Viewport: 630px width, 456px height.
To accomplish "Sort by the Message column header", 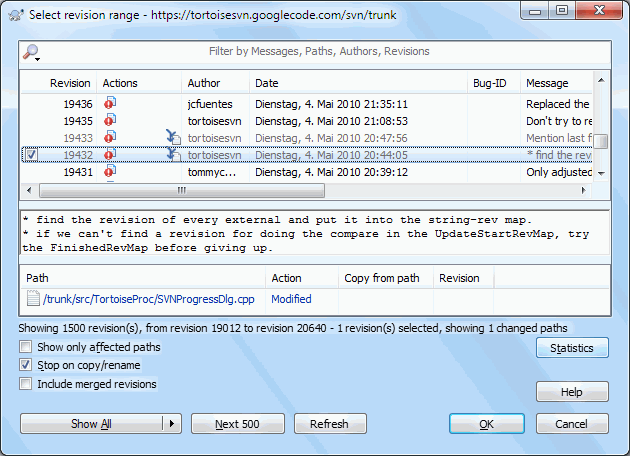I will 556,83.
